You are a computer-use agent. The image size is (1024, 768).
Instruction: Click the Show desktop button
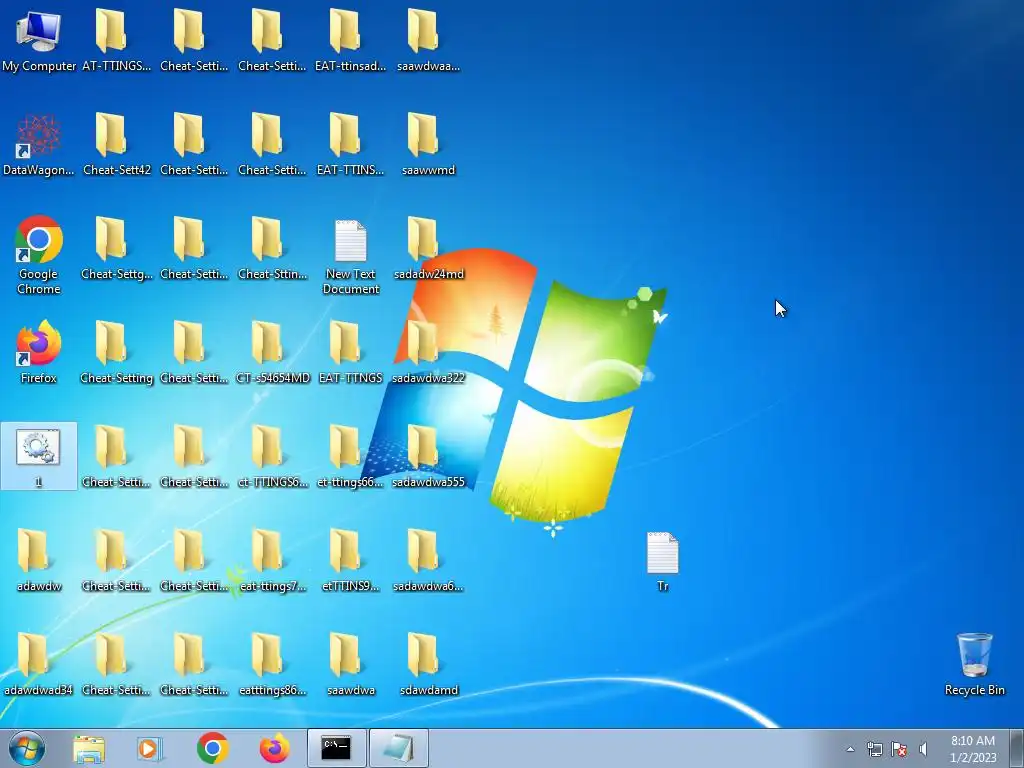[1017, 748]
